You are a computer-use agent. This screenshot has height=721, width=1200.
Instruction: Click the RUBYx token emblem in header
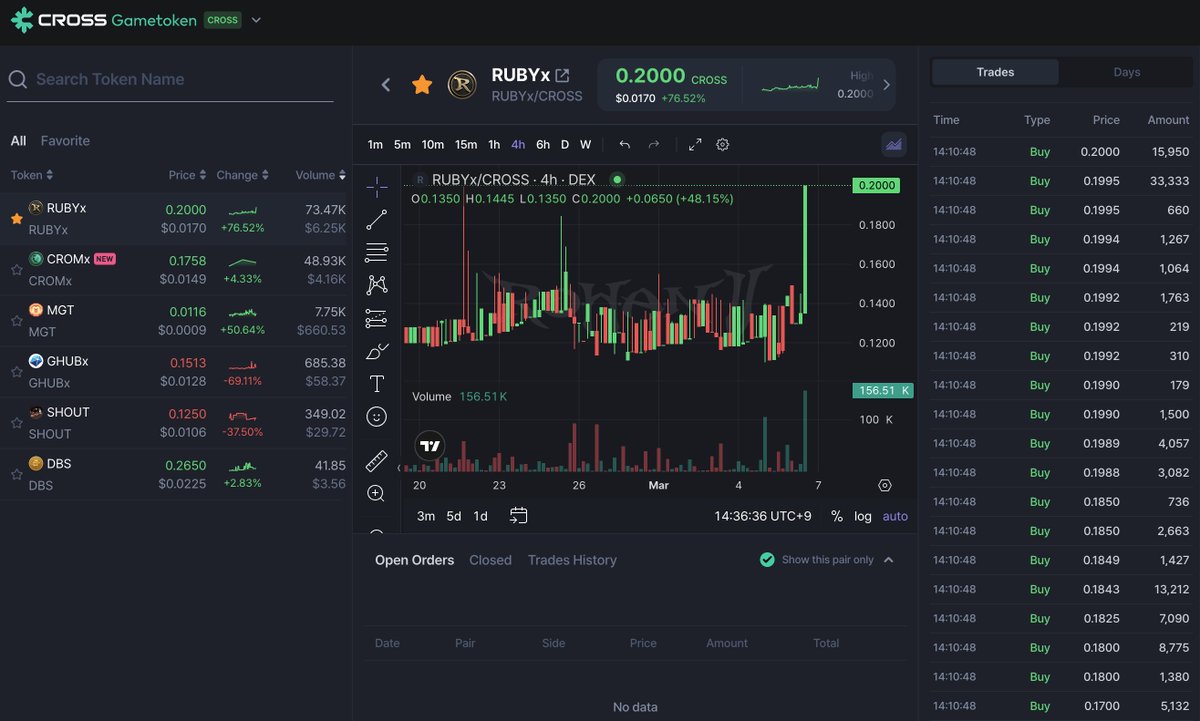462,85
